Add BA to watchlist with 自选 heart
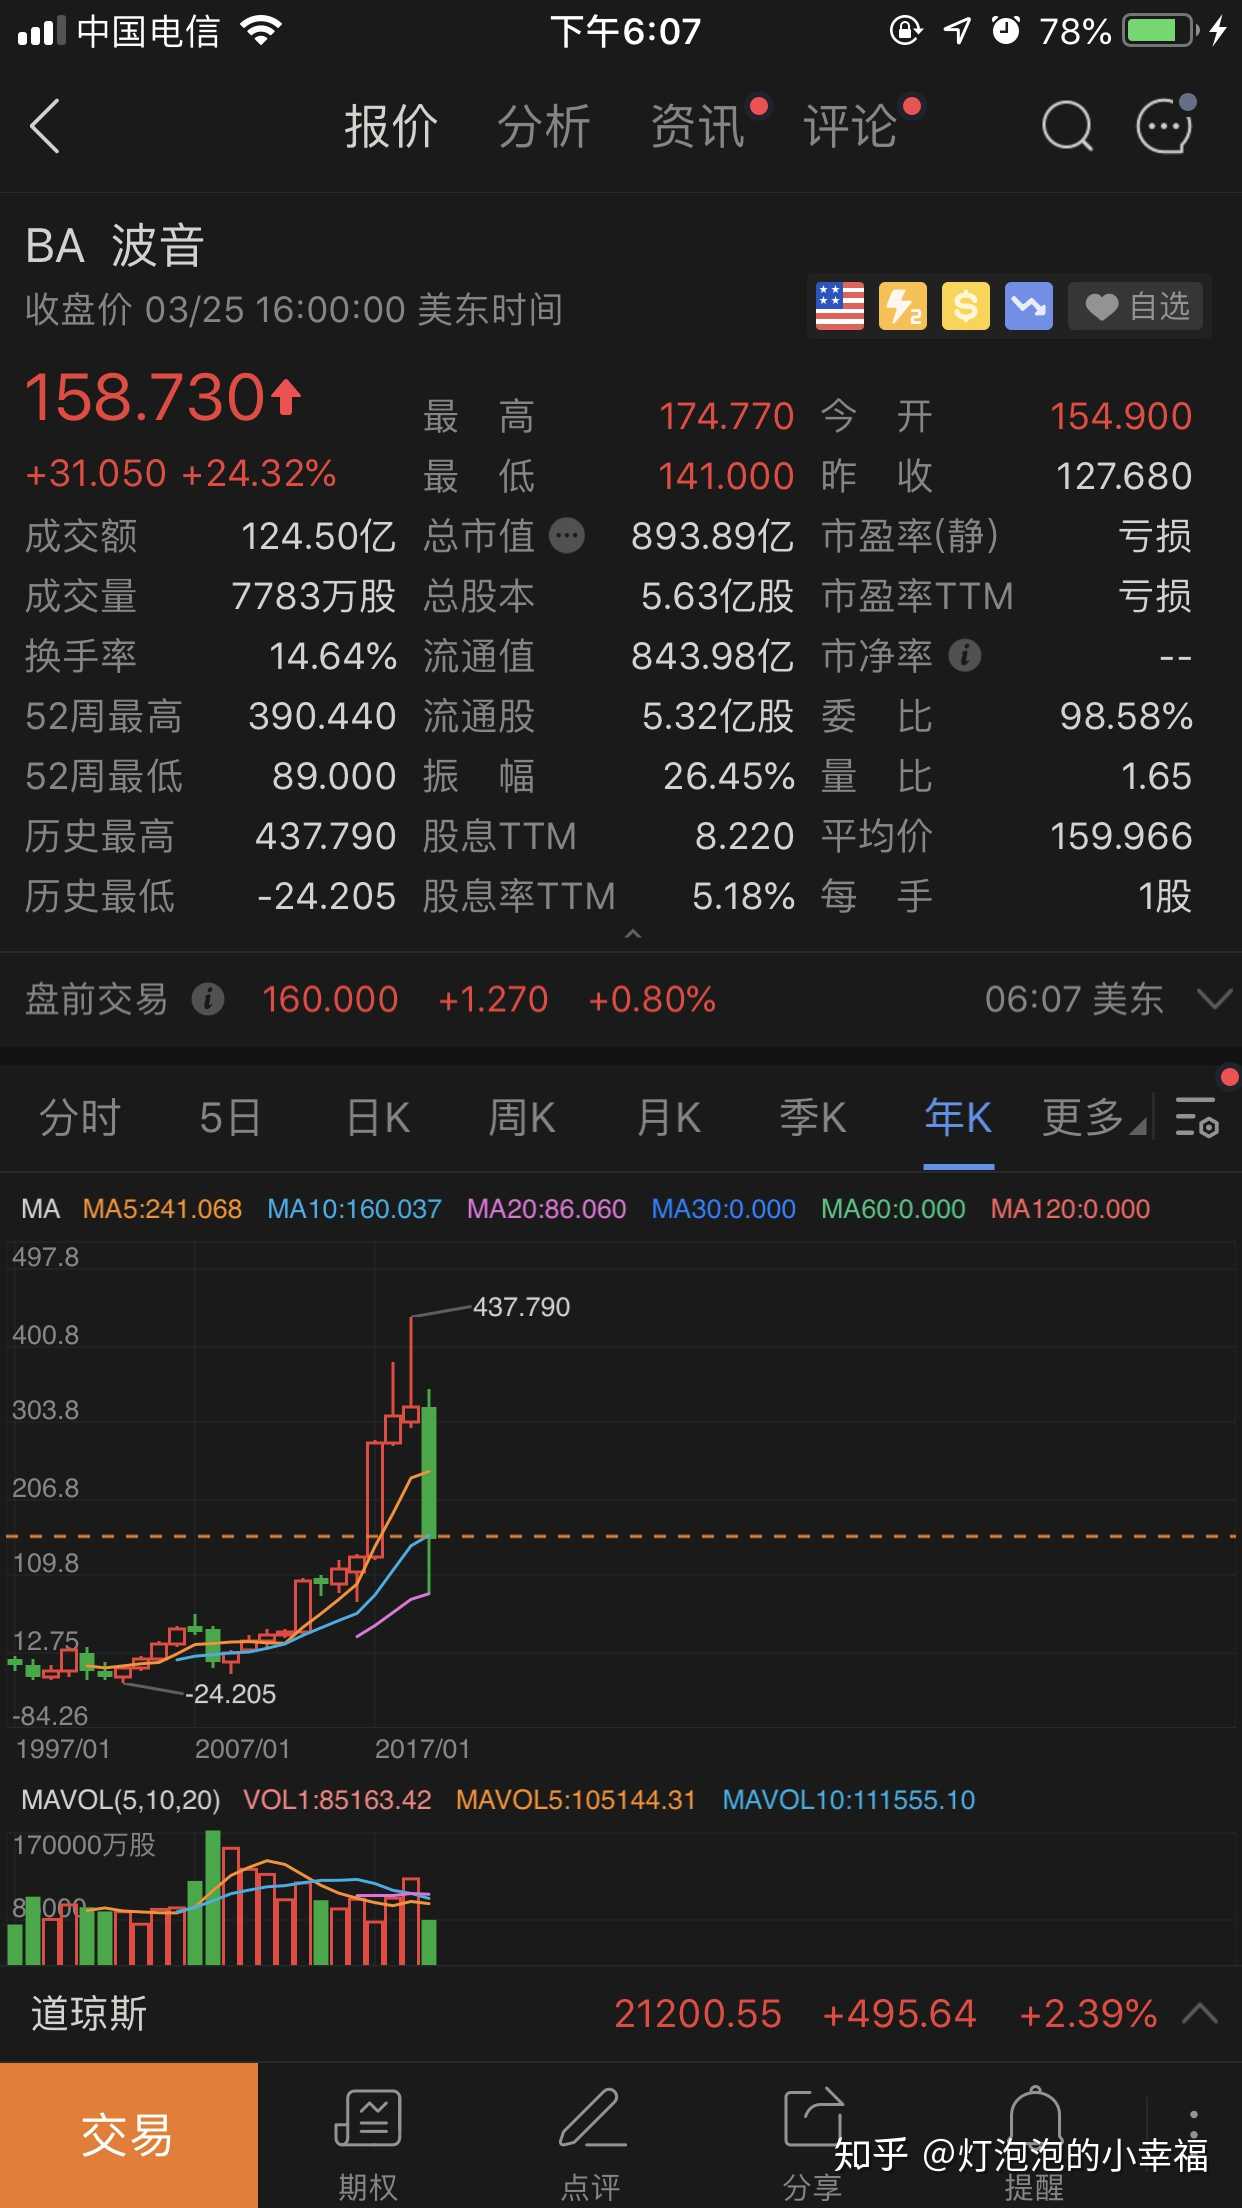 point(1137,306)
